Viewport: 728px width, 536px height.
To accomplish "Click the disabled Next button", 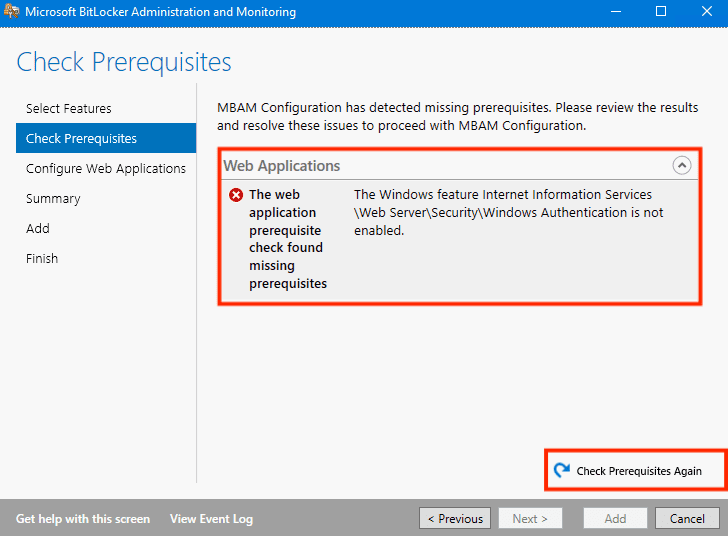I will (530, 518).
